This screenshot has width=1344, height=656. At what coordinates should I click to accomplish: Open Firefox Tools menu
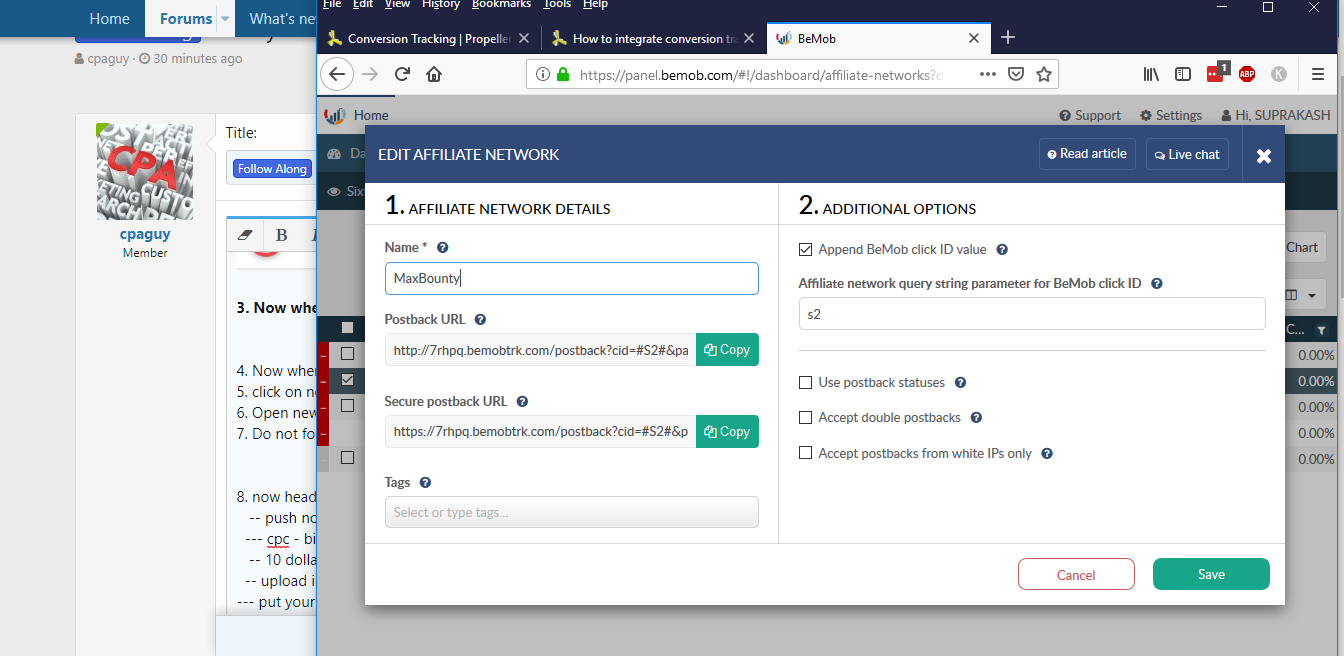click(557, 5)
